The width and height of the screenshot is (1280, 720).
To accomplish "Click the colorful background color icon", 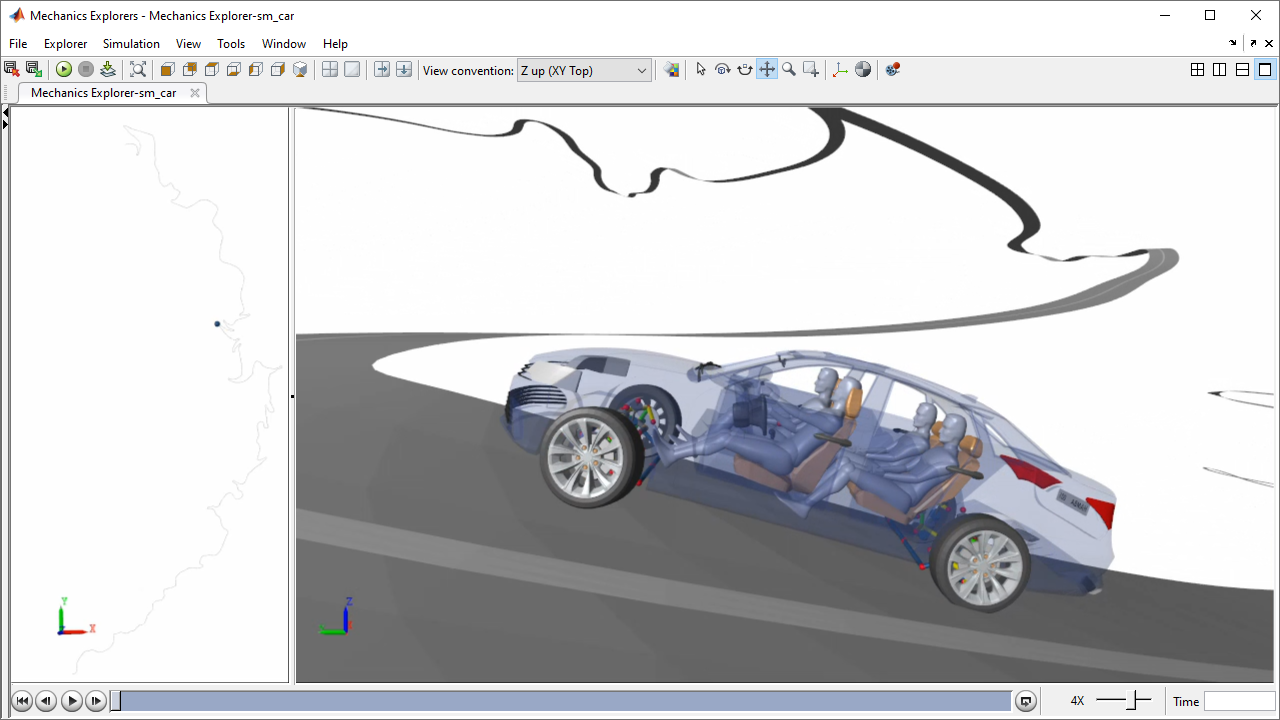I will (672, 69).
